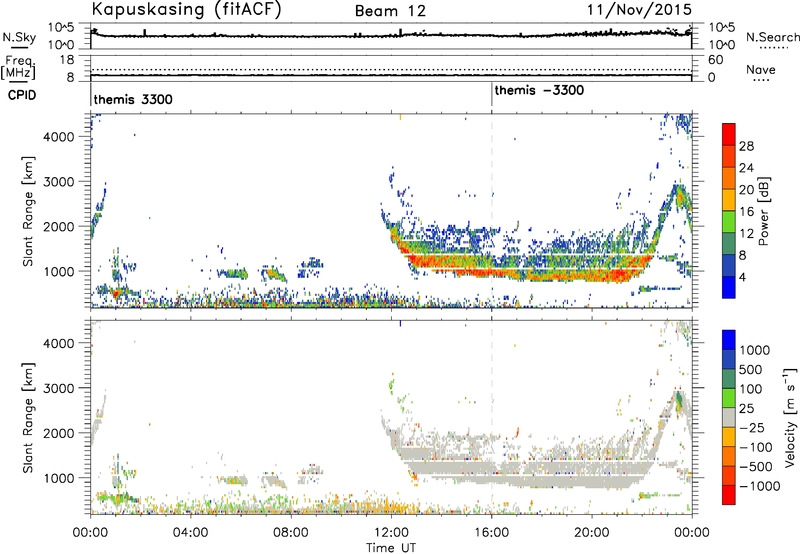This screenshot has width=800, height=554.
Task: Click the 2000 tick on velocity panel axis
Action: pos(58,433)
